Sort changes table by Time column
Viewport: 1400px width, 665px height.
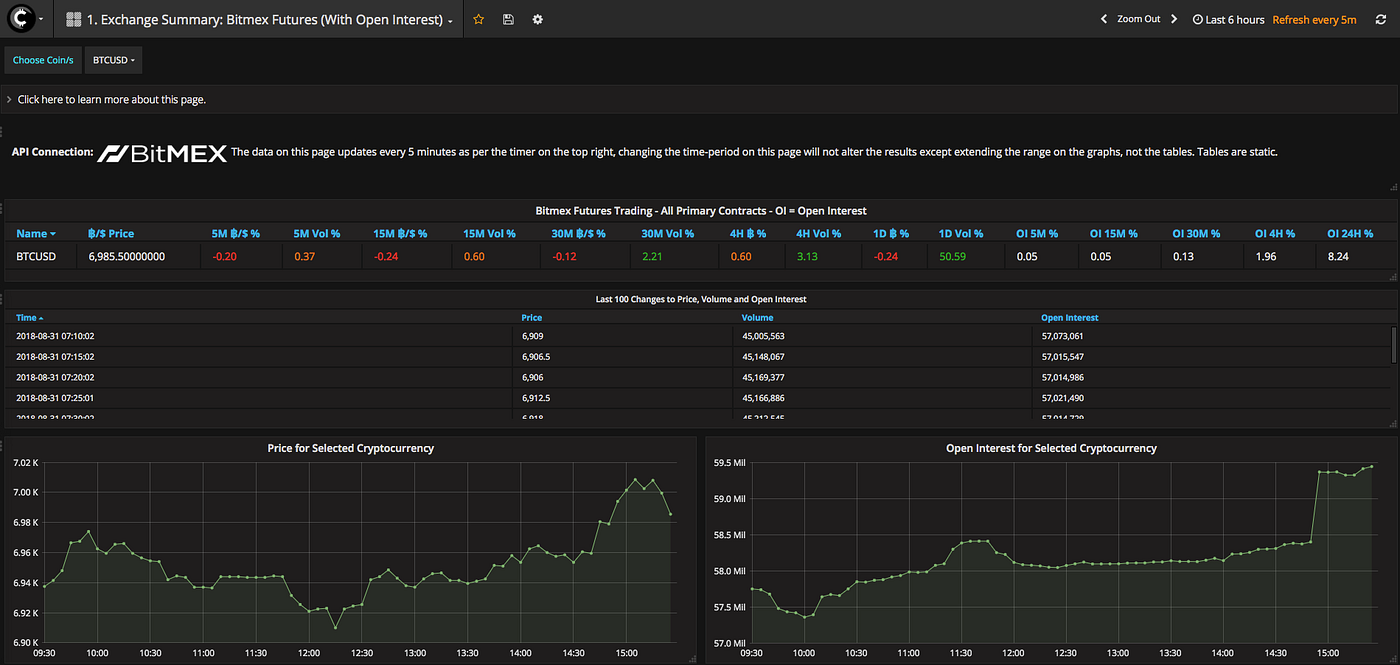[29, 317]
